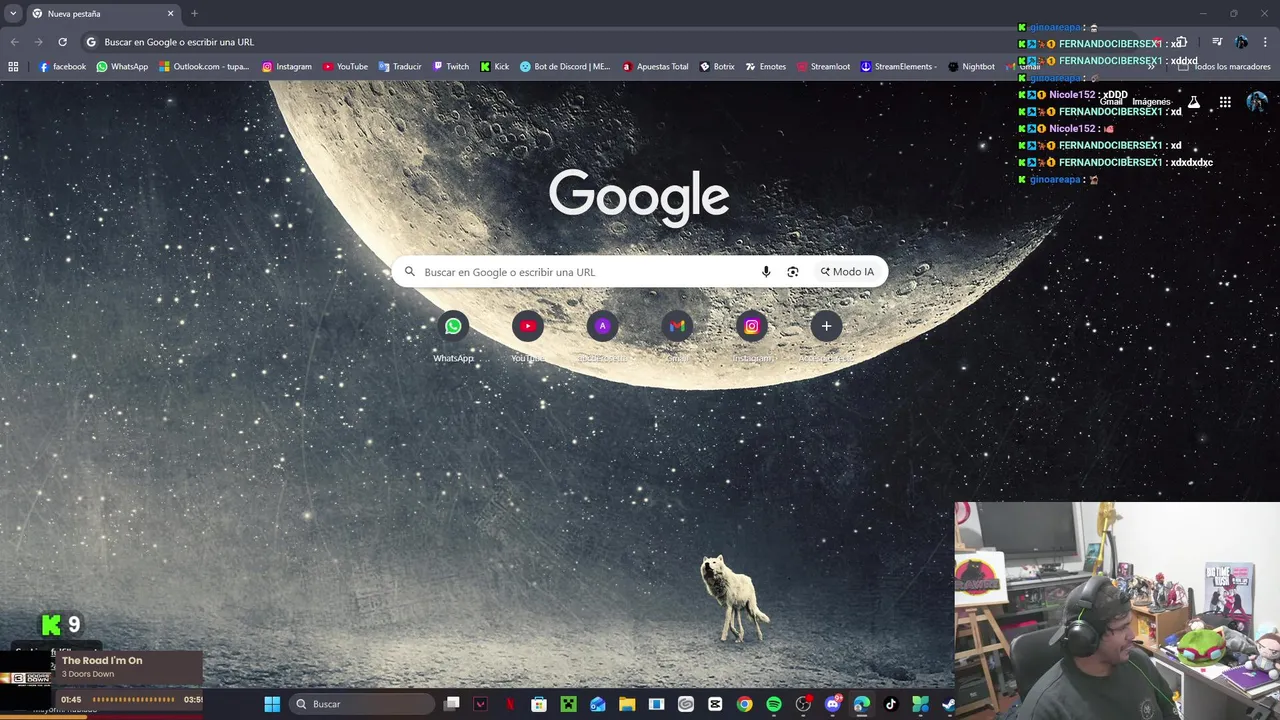Open CapCut from the taskbar

coord(715,704)
